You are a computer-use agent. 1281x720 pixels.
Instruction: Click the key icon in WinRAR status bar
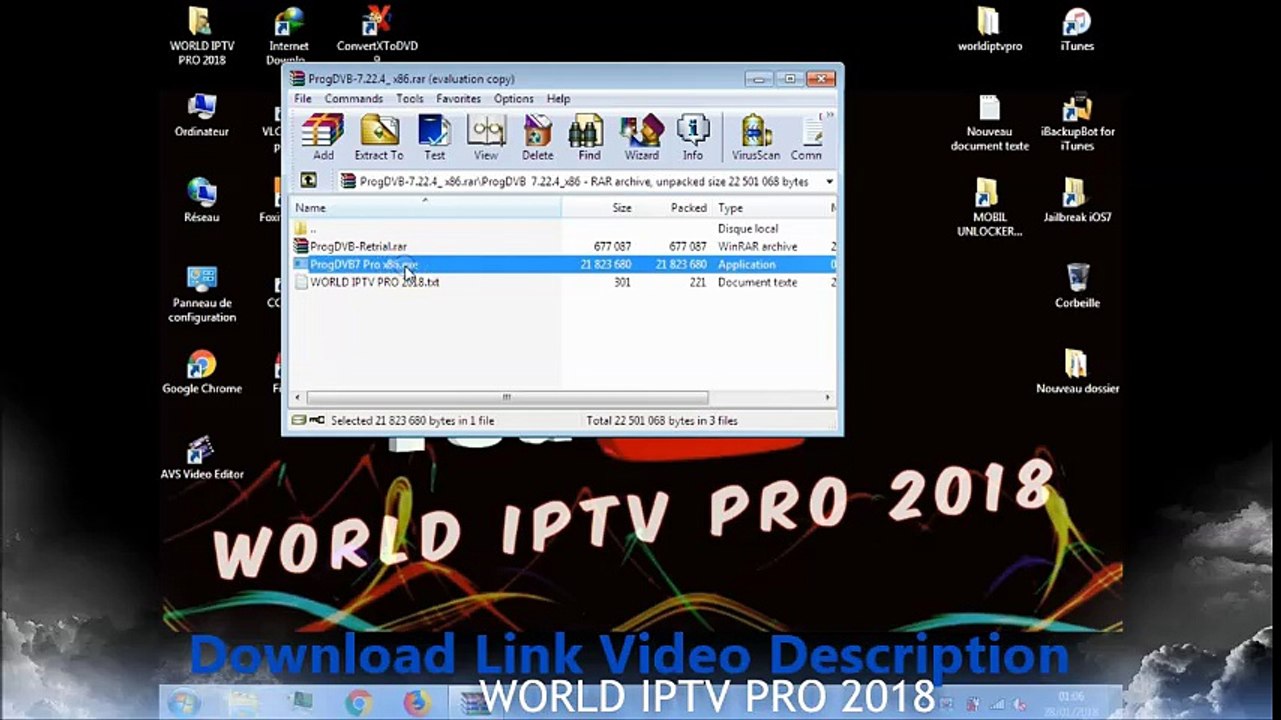tap(316, 421)
